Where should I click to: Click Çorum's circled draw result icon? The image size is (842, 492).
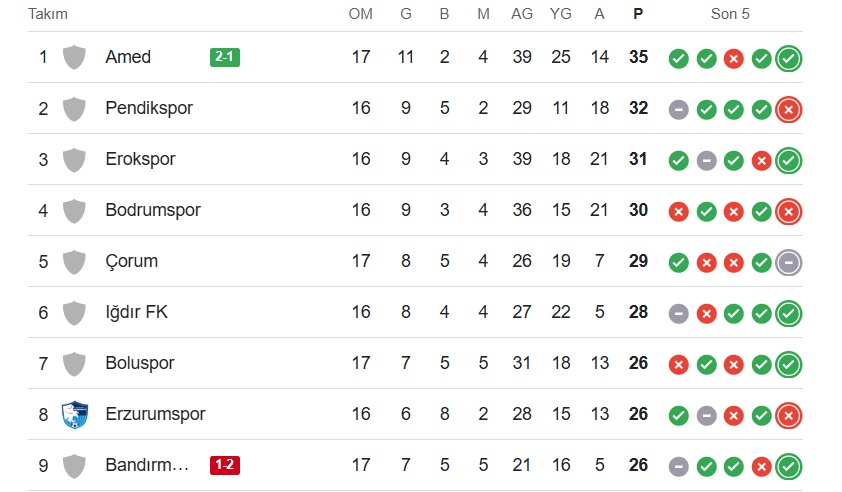pyautogui.click(x=789, y=262)
